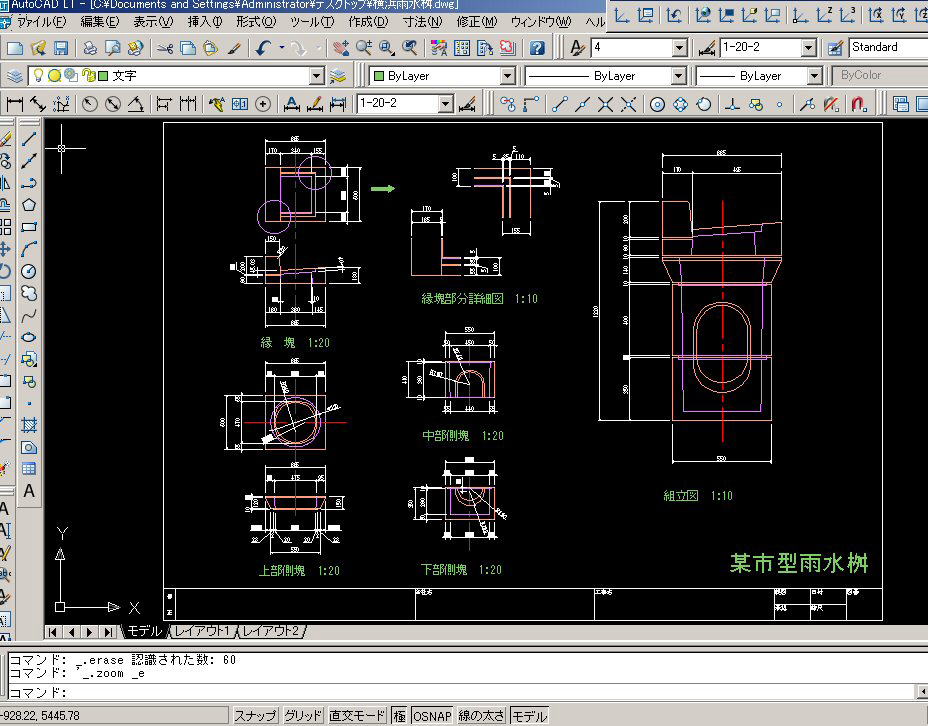Toggle the 文字 layer lock padlock
This screenshot has height=726, width=928.
click(x=89, y=76)
